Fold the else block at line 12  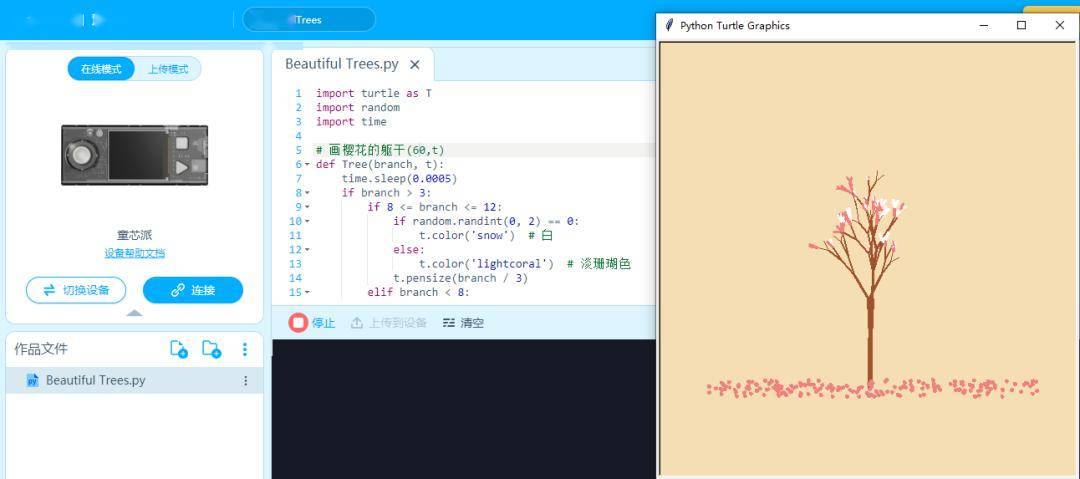[x=307, y=250]
